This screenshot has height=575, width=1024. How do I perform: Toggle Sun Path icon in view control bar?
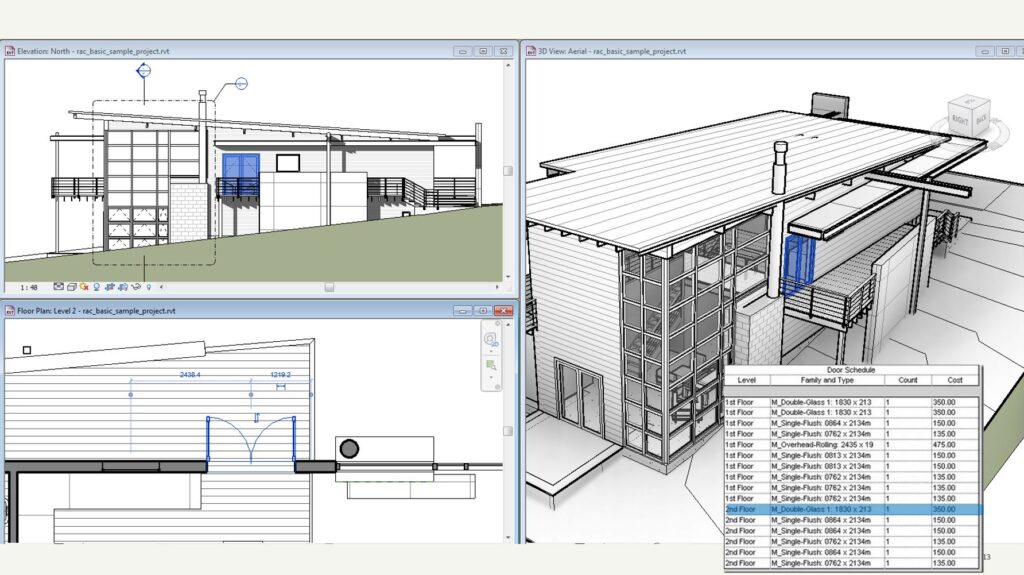tap(85, 287)
